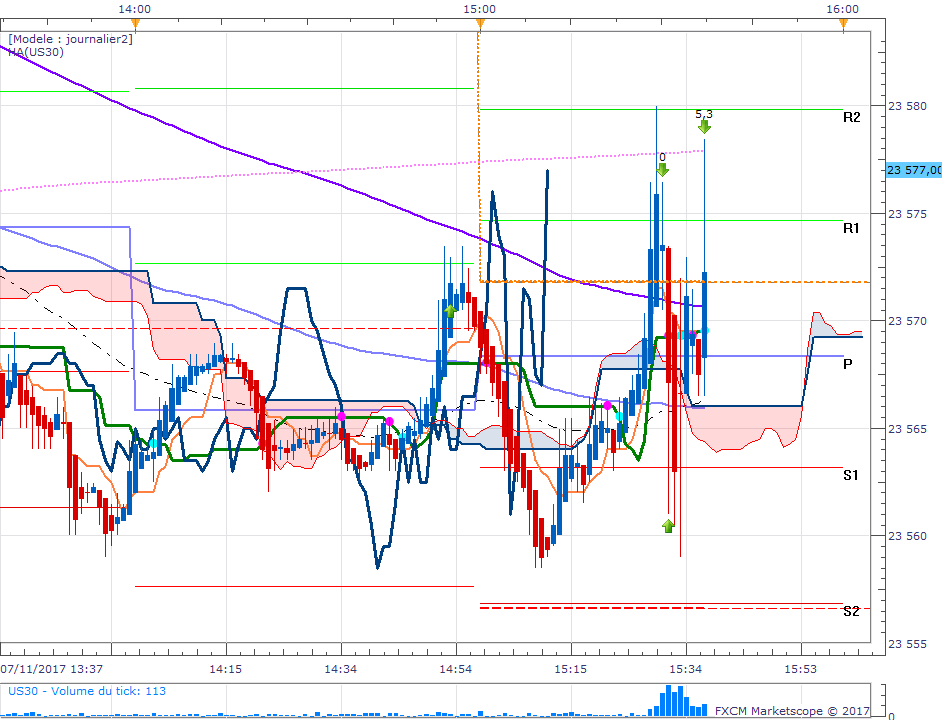
Task: Select the HA(US30) indicator label
Action: pyautogui.click(x=36, y=52)
